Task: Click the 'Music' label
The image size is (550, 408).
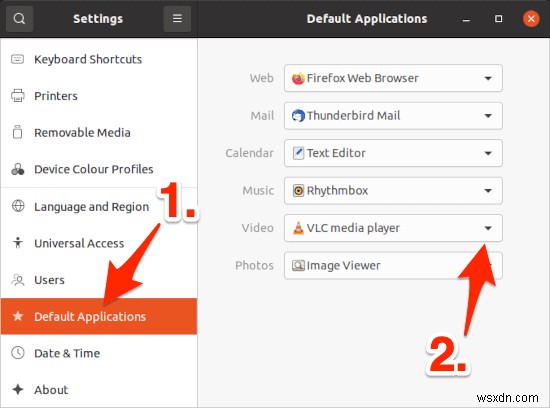Action: pos(258,190)
